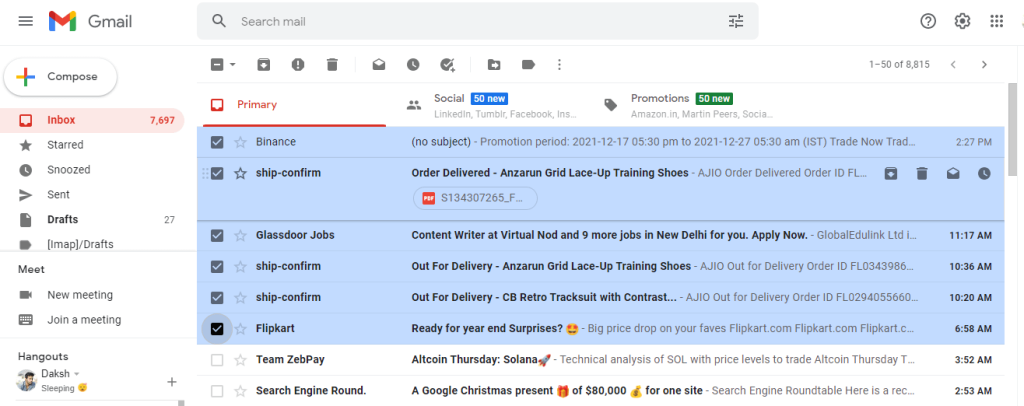Snooze selected emails from toolbar
Viewport: 1024px width, 406px height.
(x=413, y=65)
